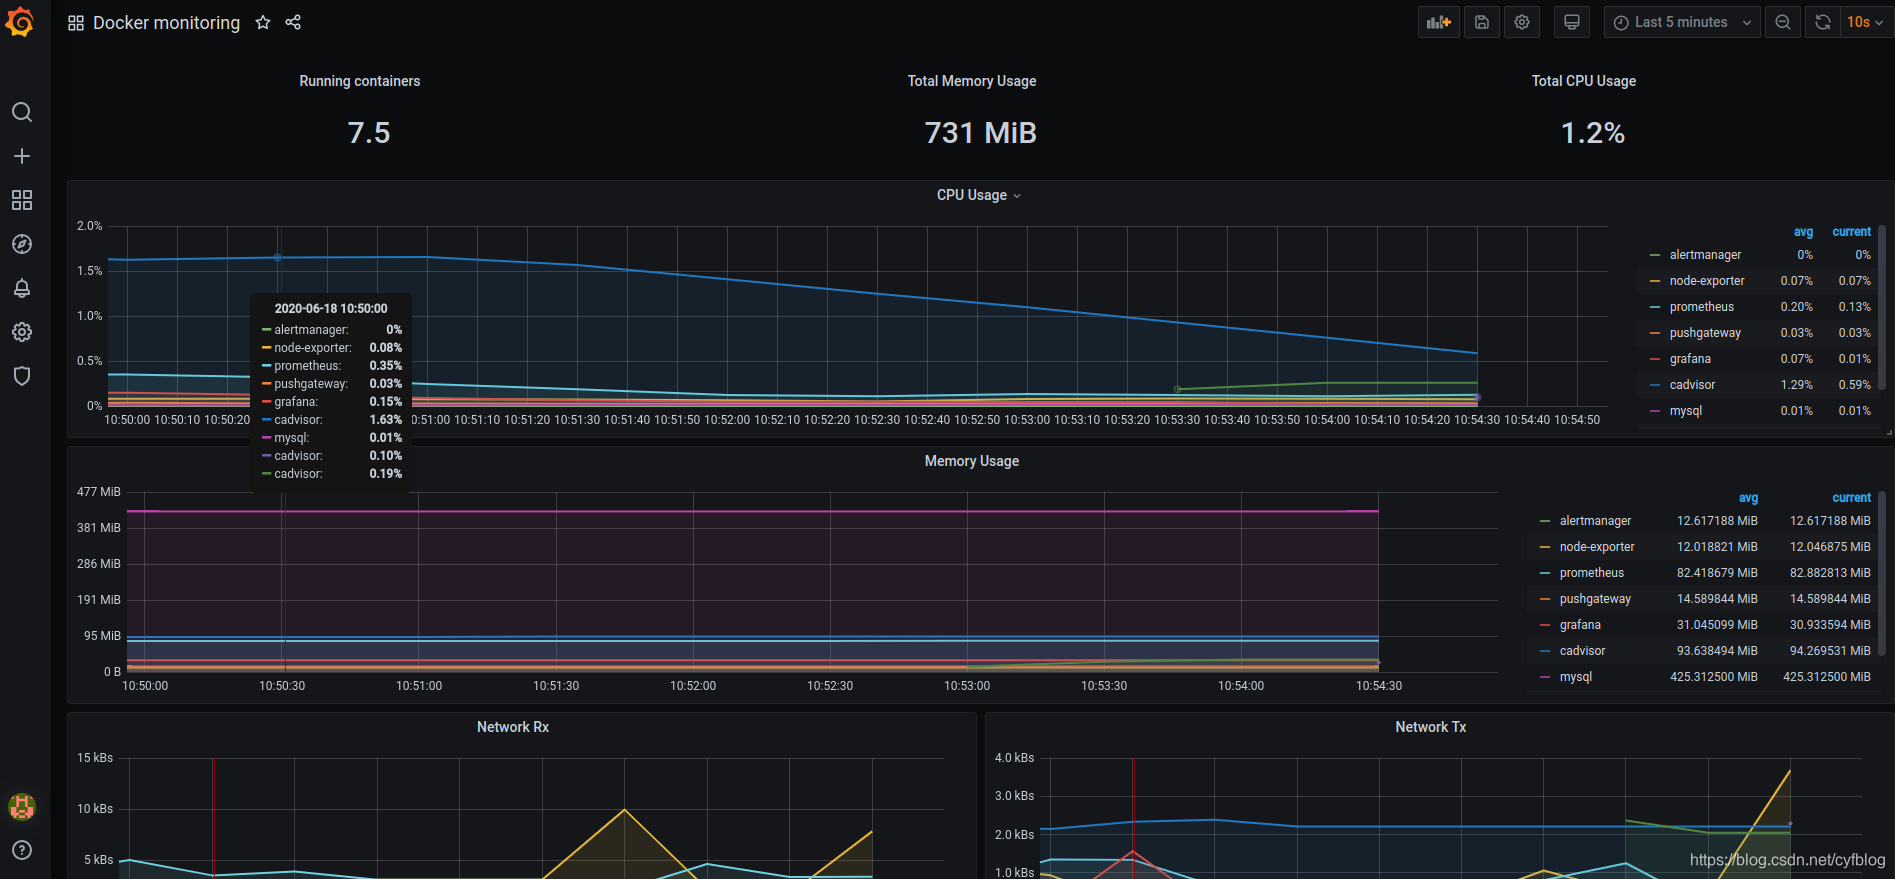Open the 10s refresh interval dropdown
1895x879 pixels.
point(1865,22)
